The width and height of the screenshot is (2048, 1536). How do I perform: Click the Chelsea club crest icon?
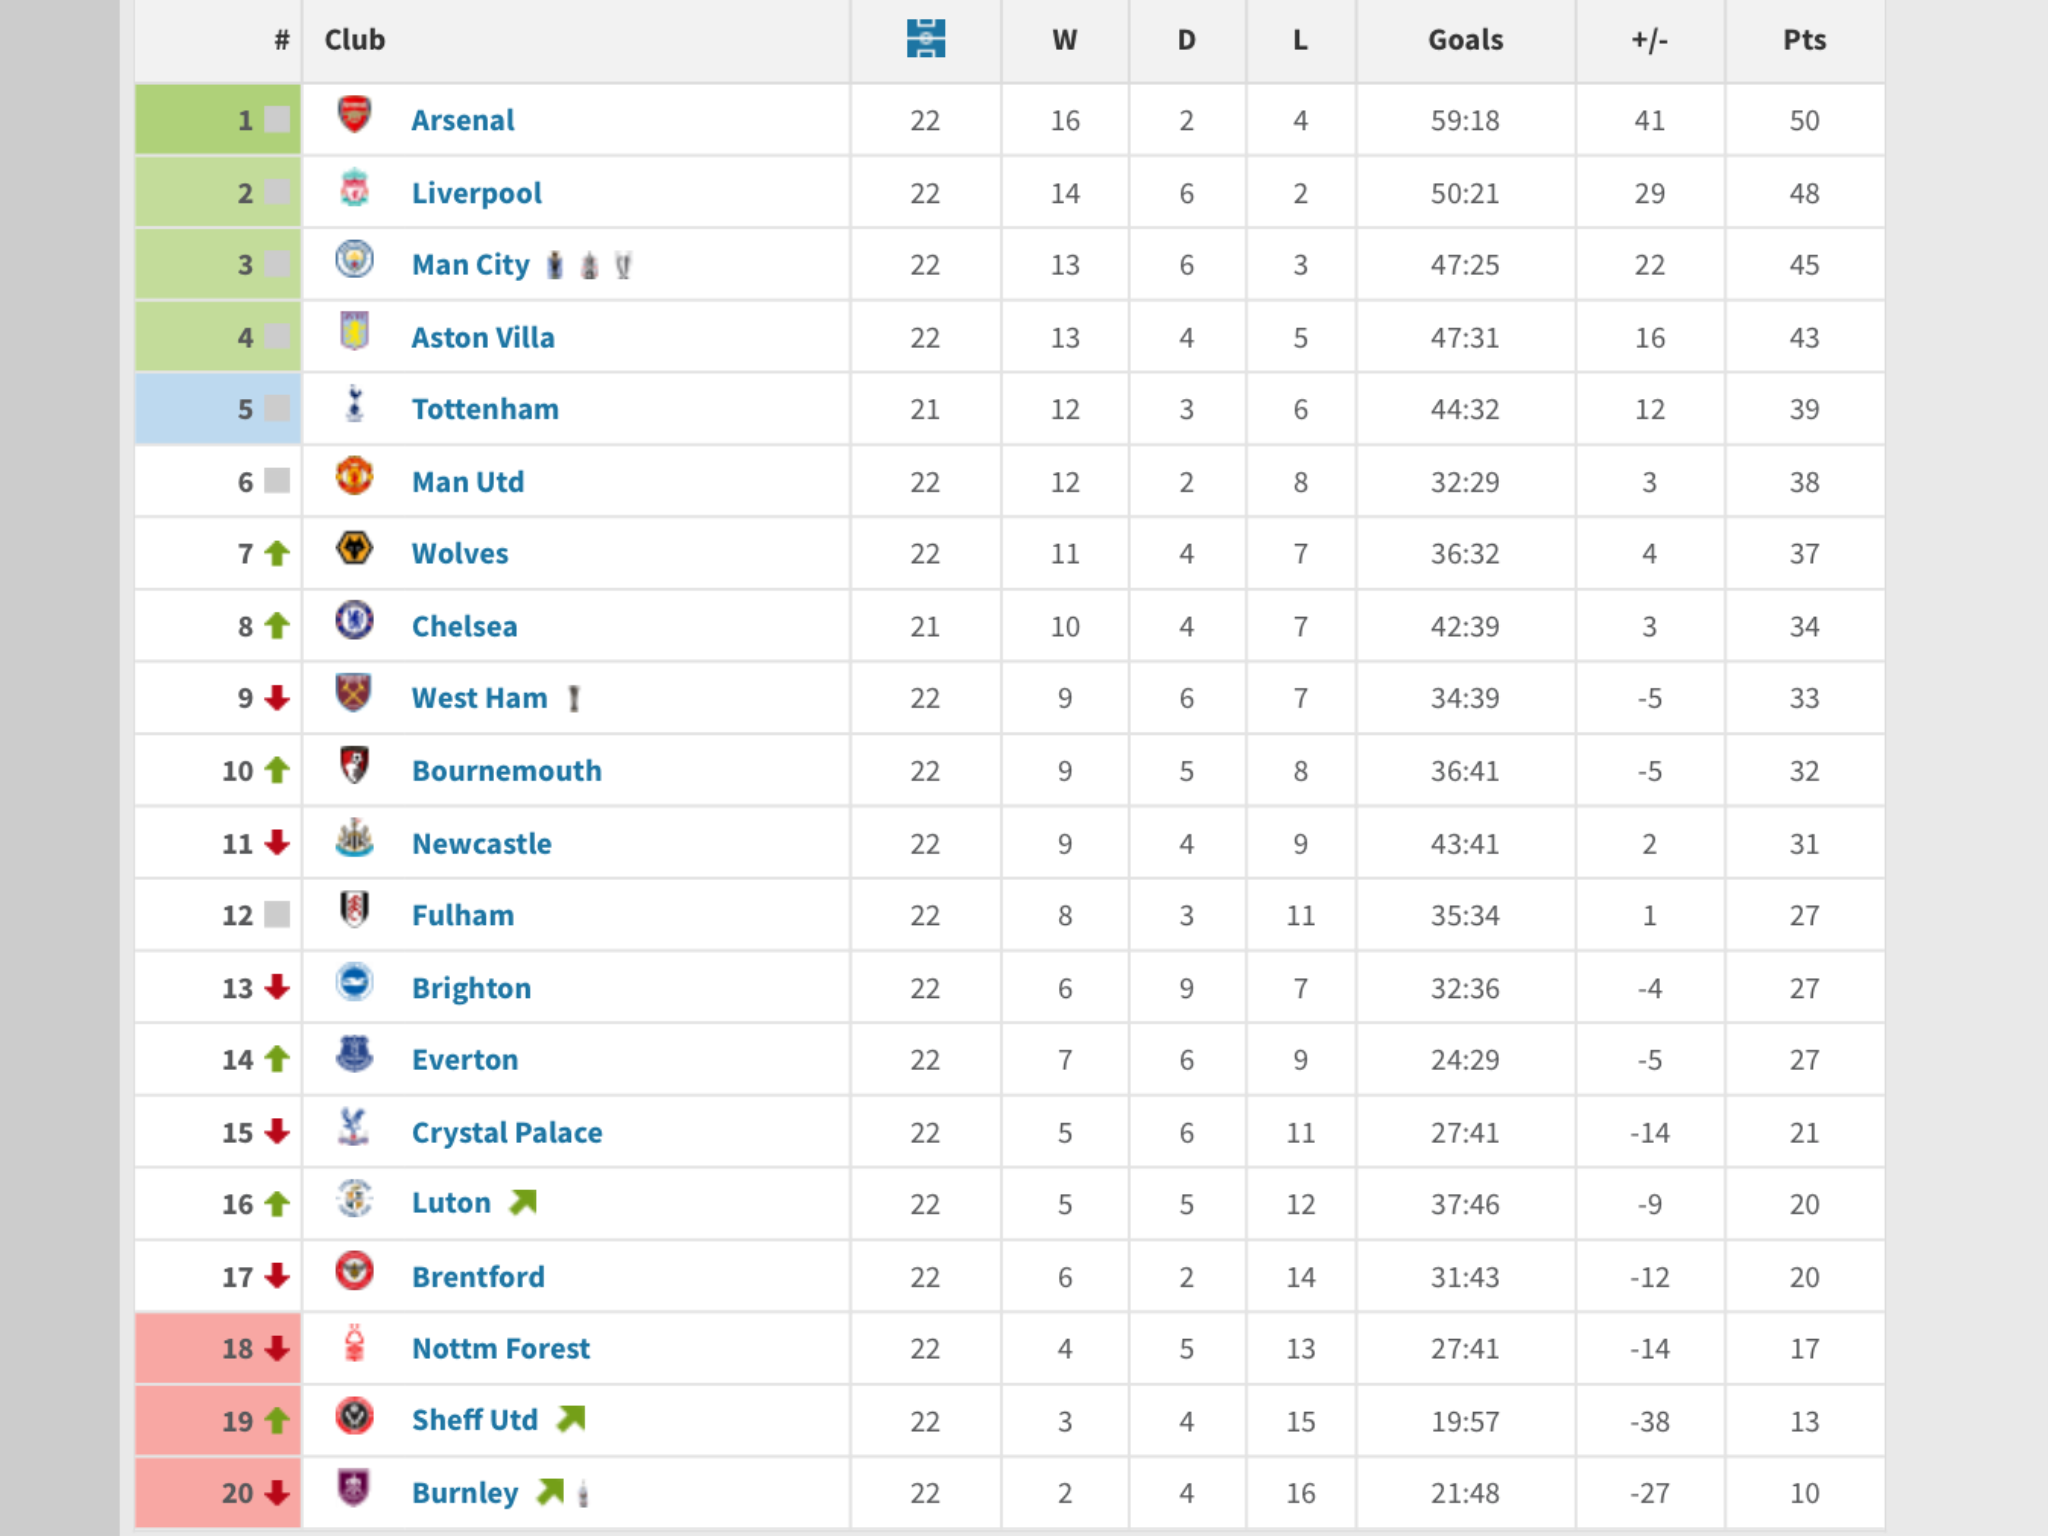[x=354, y=621]
